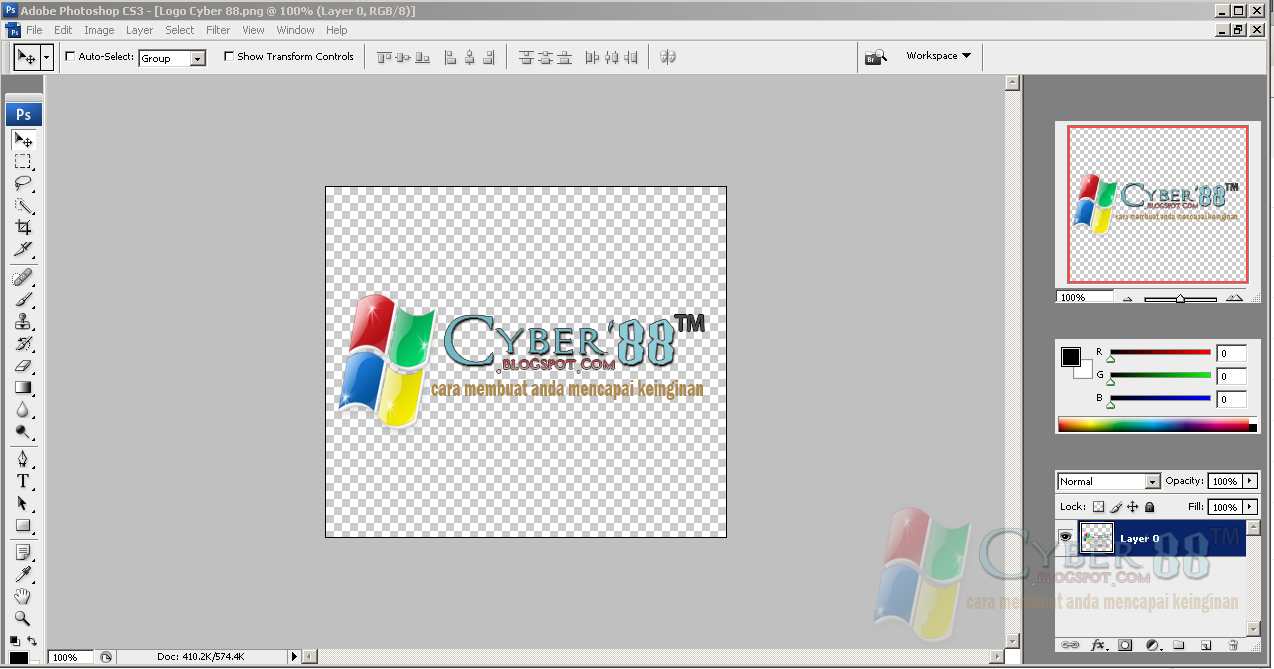Select the Crop tool

coord(23,227)
